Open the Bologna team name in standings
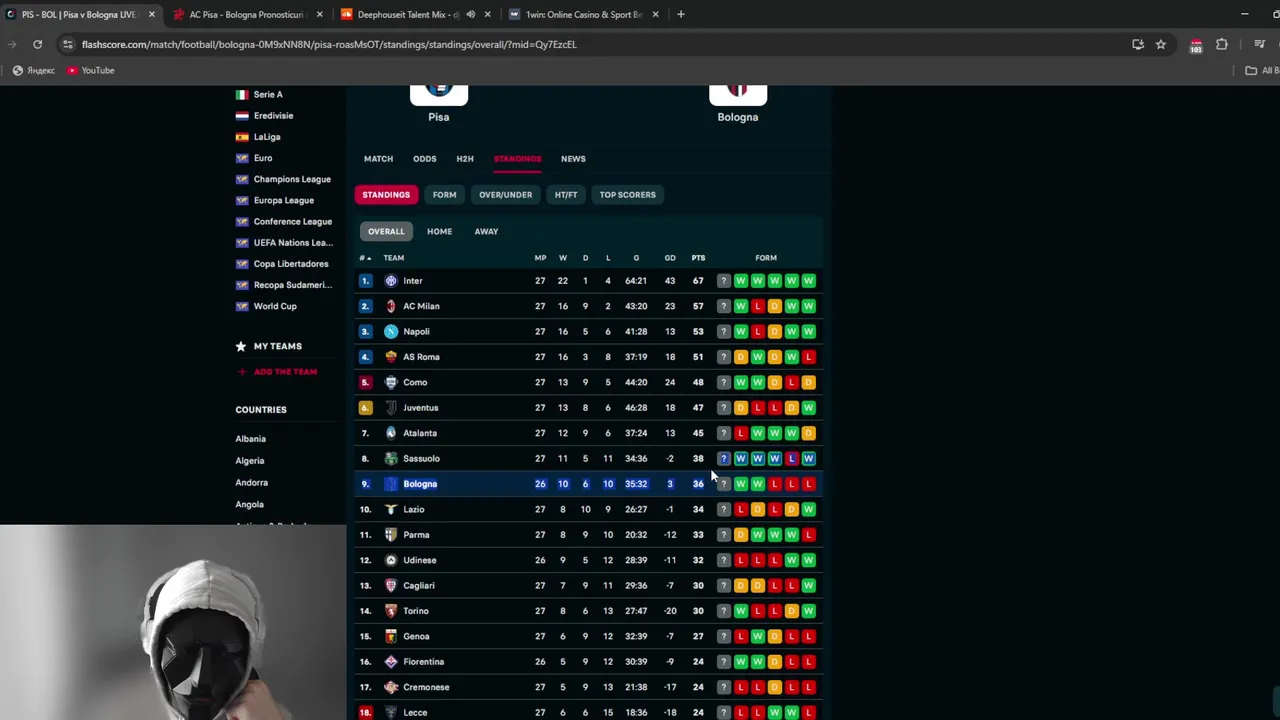1280x720 pixels. (x=420, y=484)
